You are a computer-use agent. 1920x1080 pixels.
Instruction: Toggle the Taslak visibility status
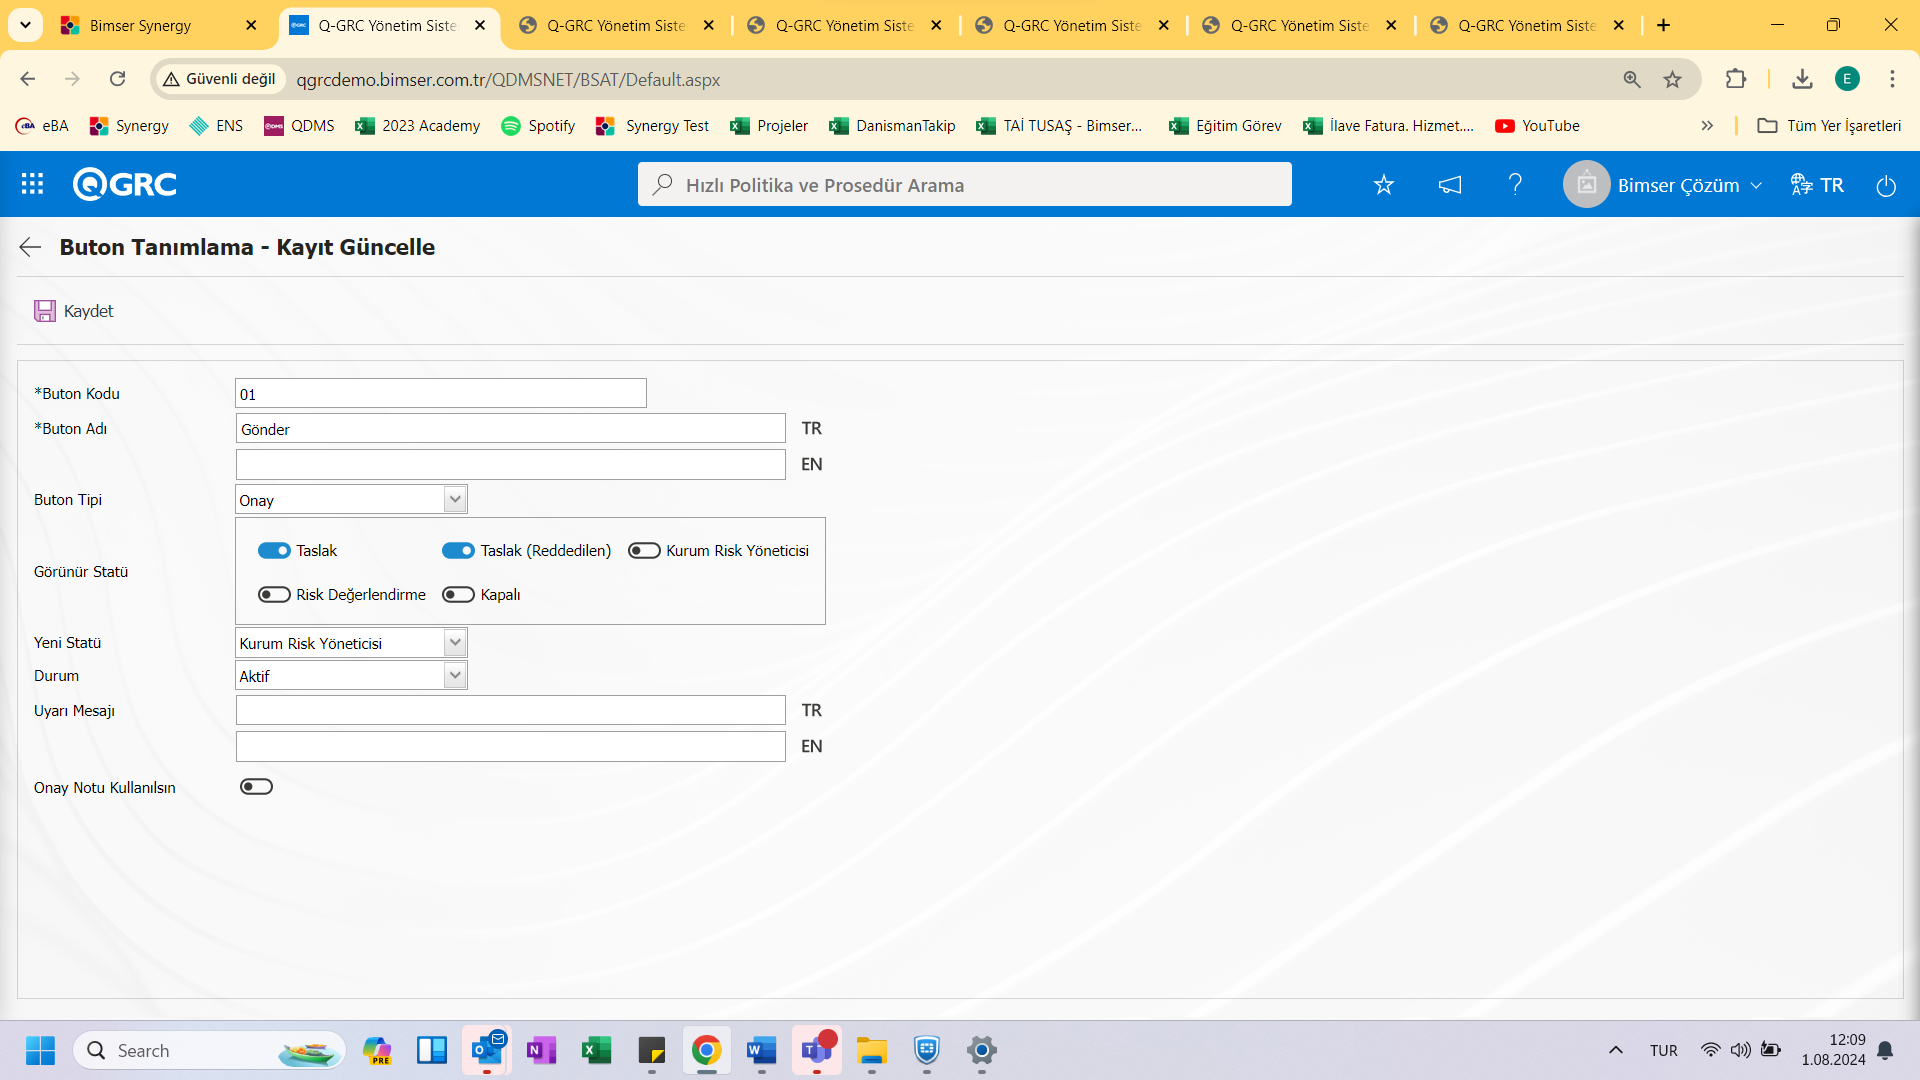point(273,550)
